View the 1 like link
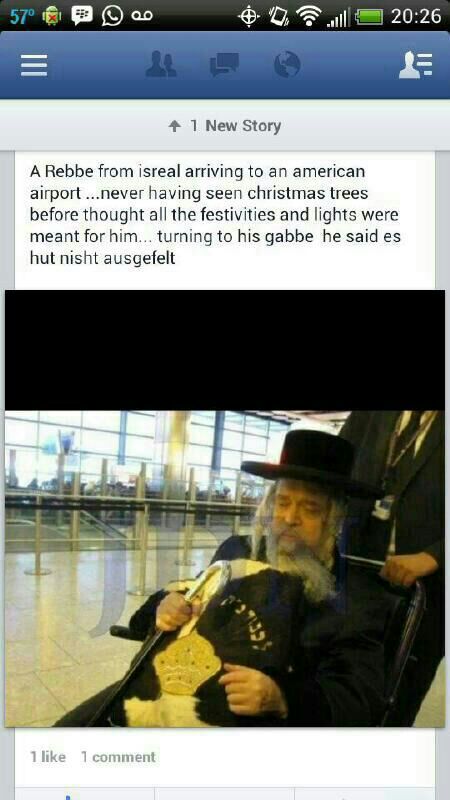This screenshot has height=800, width=450. pyautogui.click(x=48, y=757)
